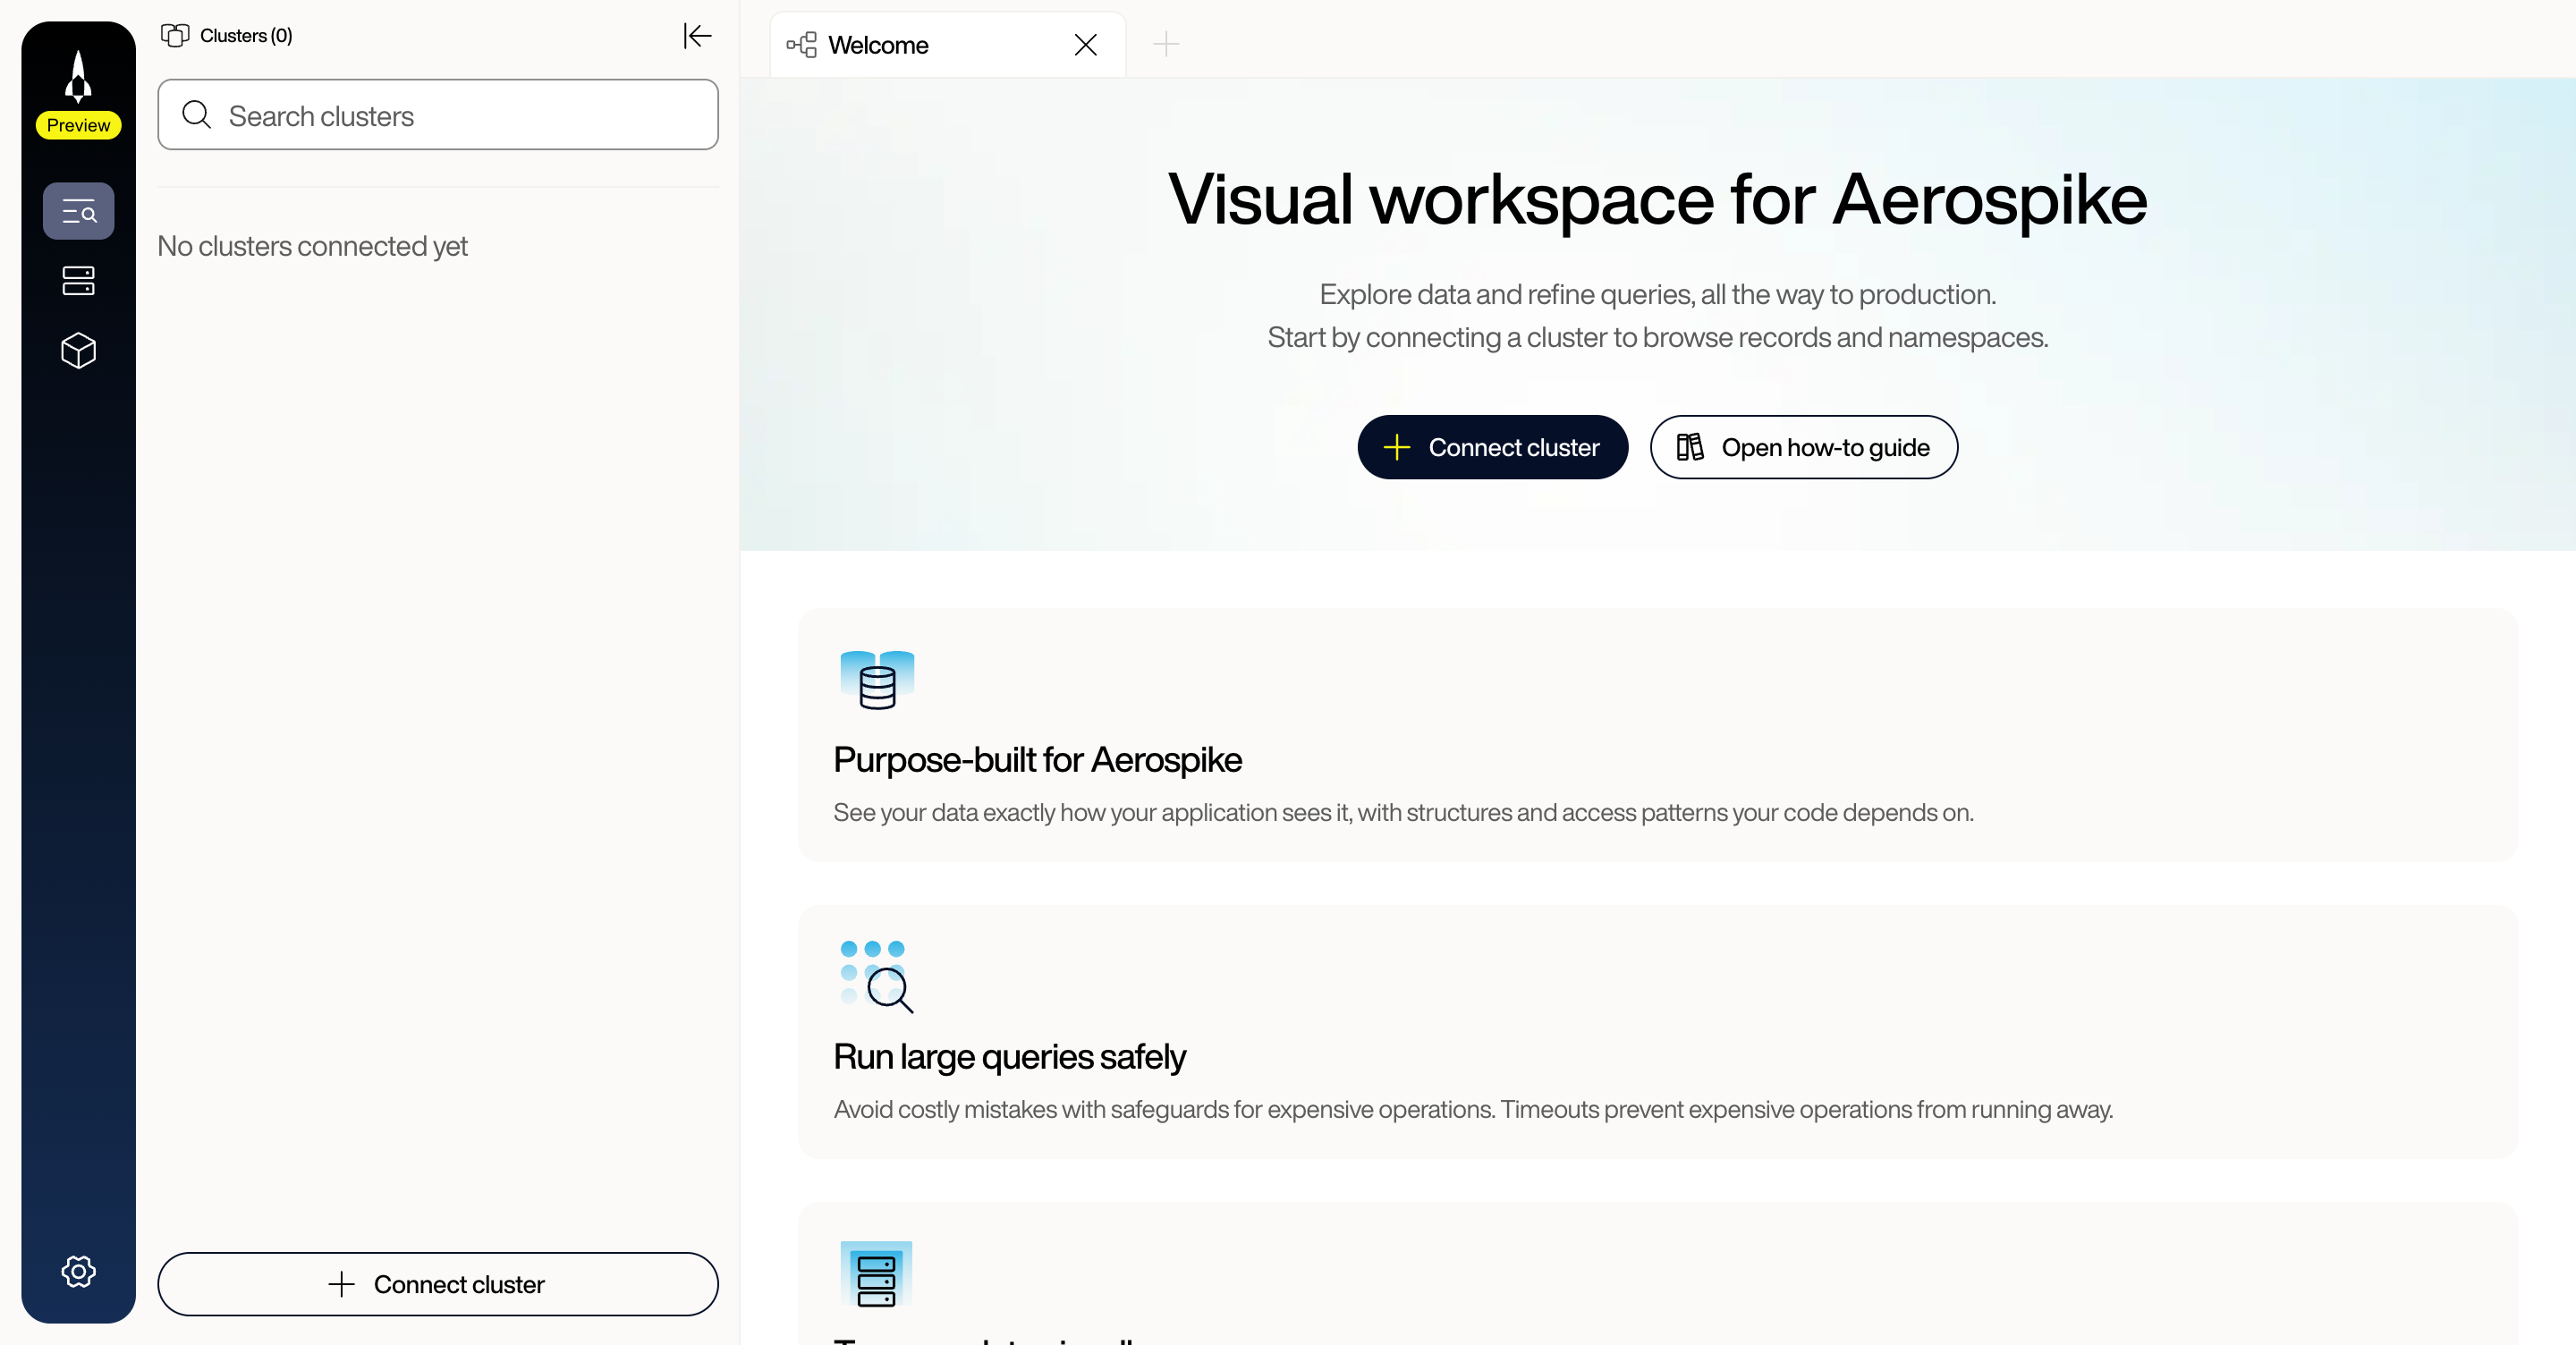Viewport: 2576px width, 1345px height.
Task: Click the Clusters icon beside the panel title
Action: pos(175,35)
